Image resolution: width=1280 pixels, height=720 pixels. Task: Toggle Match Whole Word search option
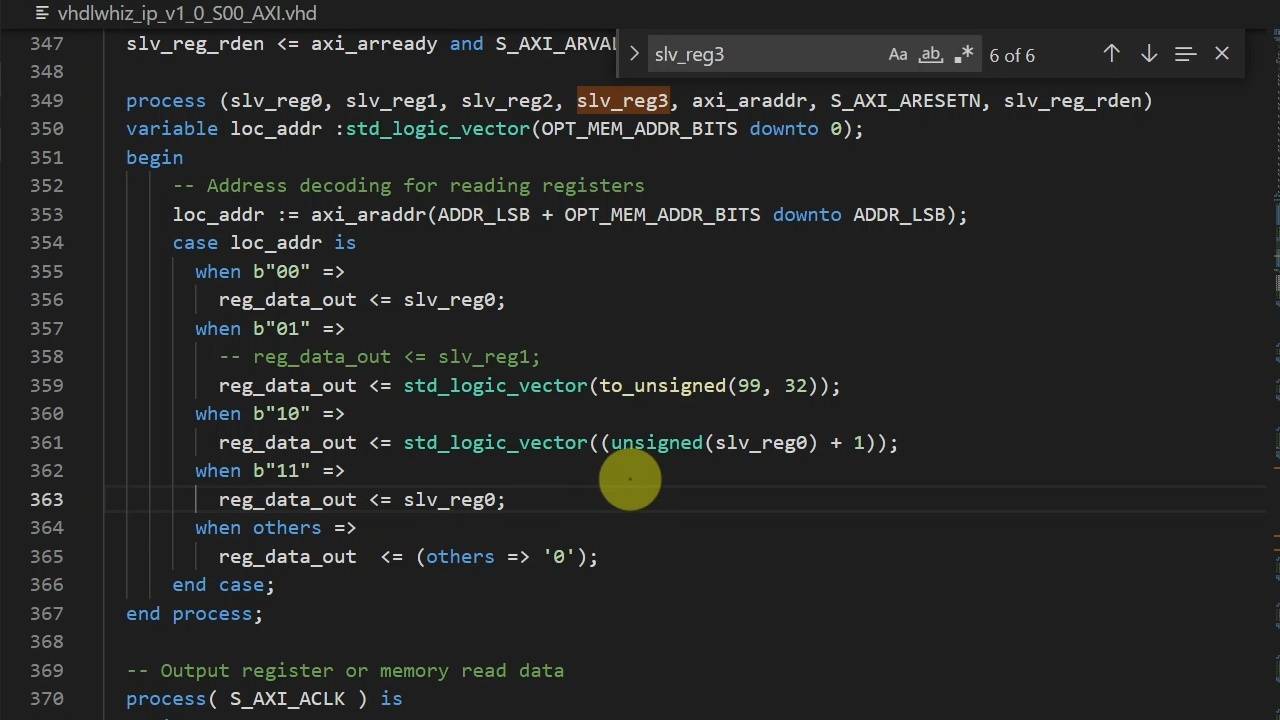point(930,54)
